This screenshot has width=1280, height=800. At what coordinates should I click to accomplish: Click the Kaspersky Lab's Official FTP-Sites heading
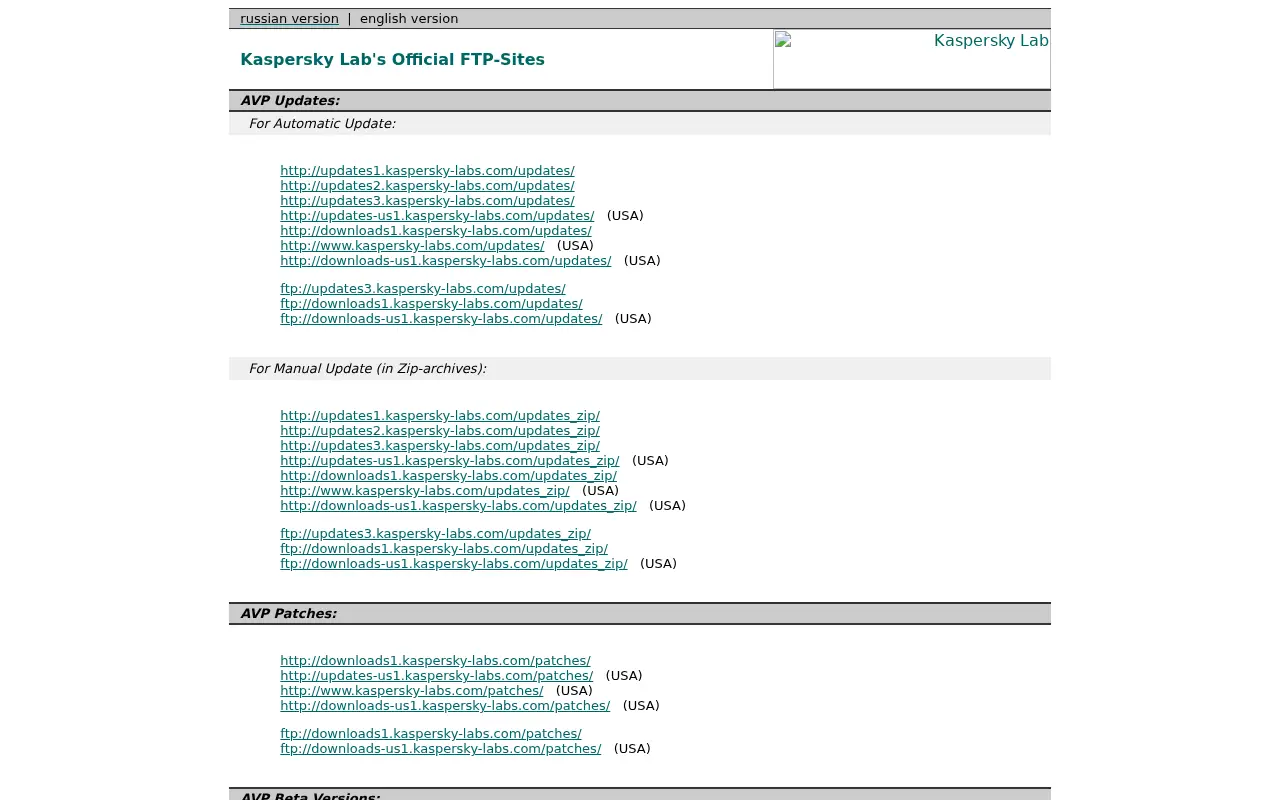pos(392,59)
